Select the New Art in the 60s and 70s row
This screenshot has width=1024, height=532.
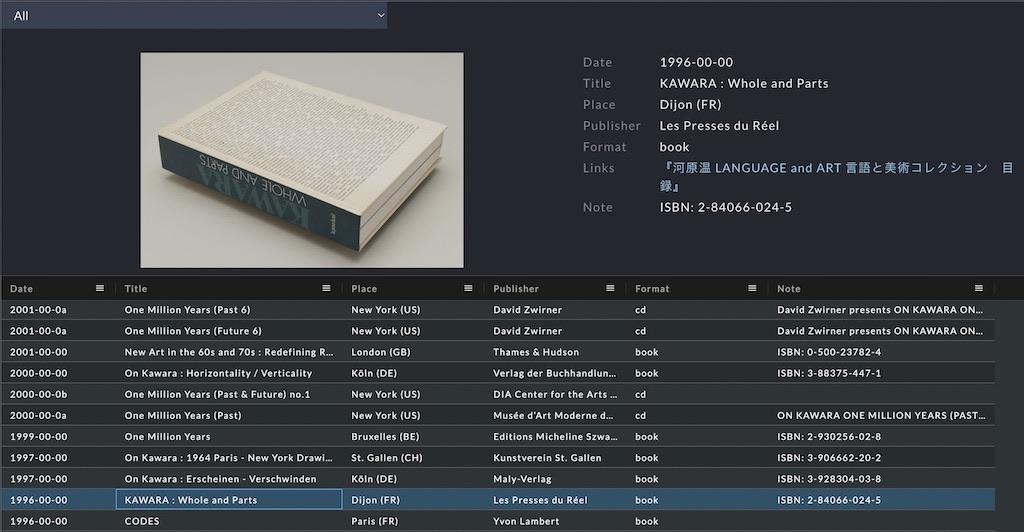[x=228, y=352]
